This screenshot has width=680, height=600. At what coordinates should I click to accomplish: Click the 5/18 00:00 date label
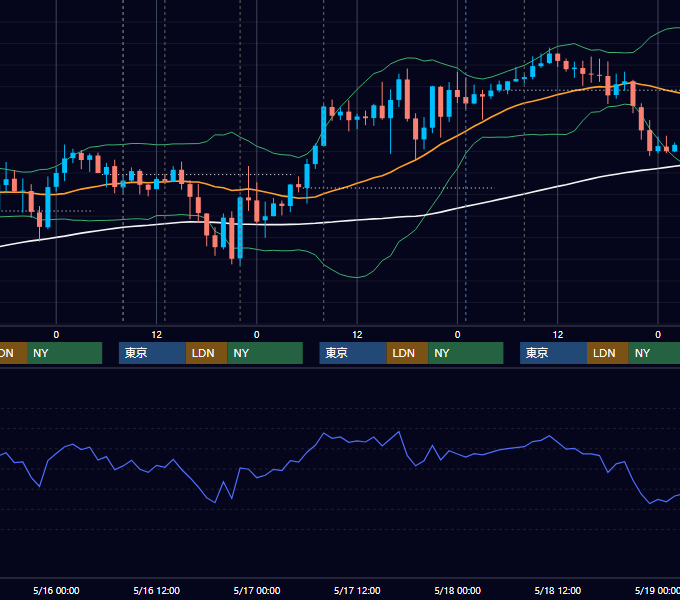tap(458, 590)
